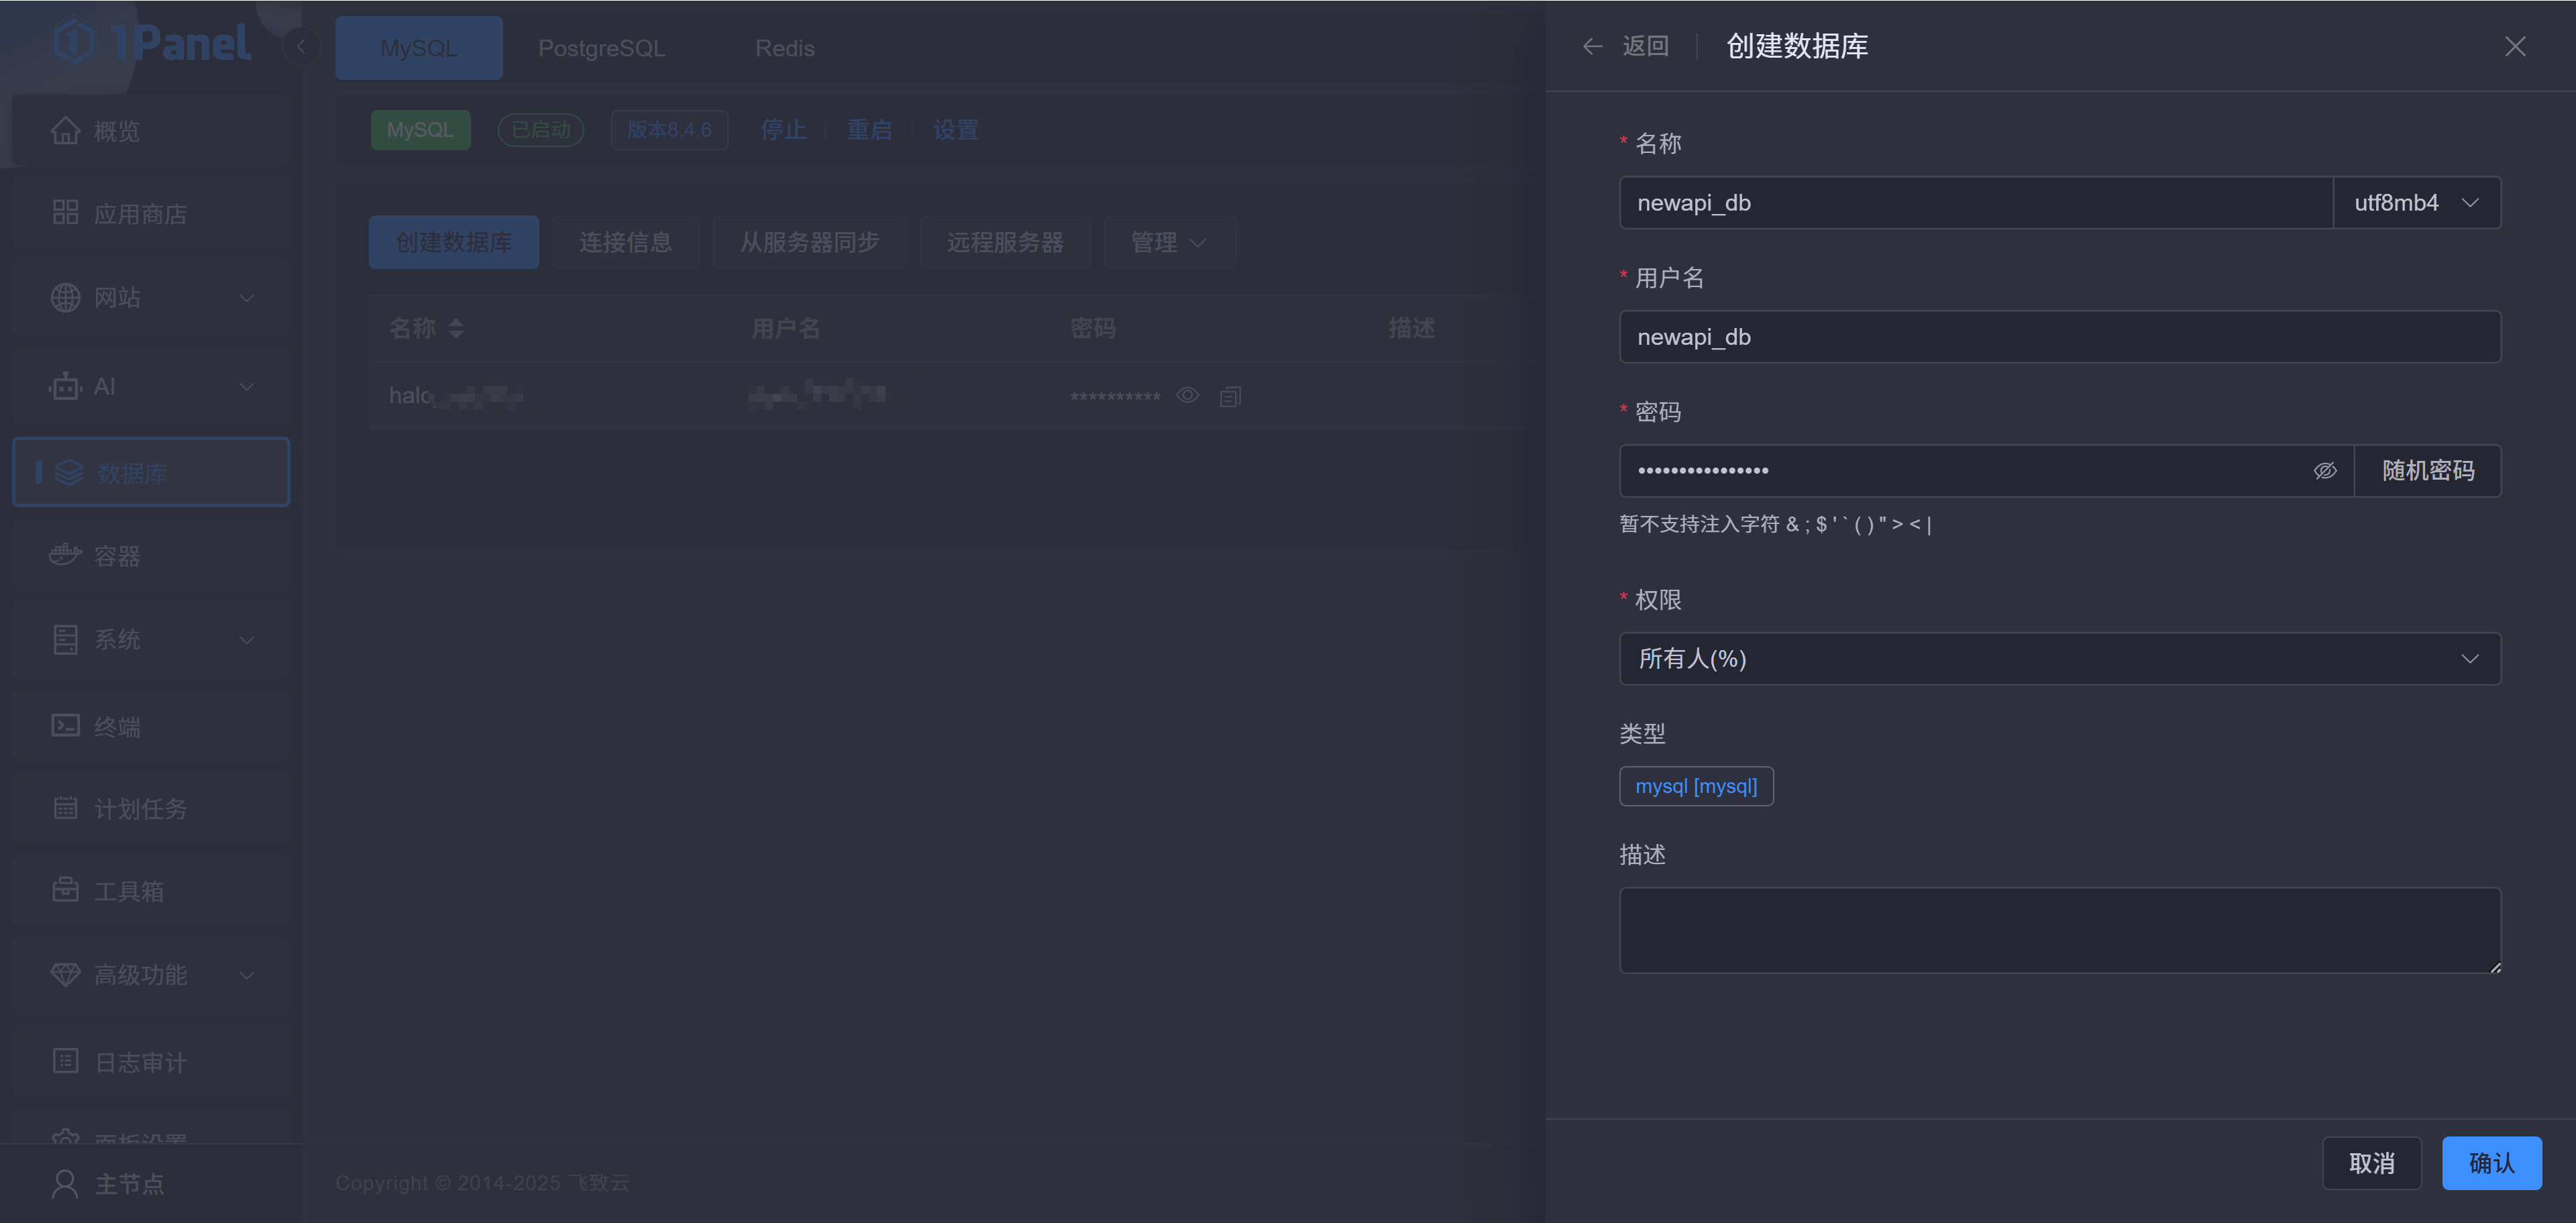This screenshot has width=2576, height=1223.
Task: Open the 工具箱 toolbox icon in sidebar
Action: pos(65,890)
